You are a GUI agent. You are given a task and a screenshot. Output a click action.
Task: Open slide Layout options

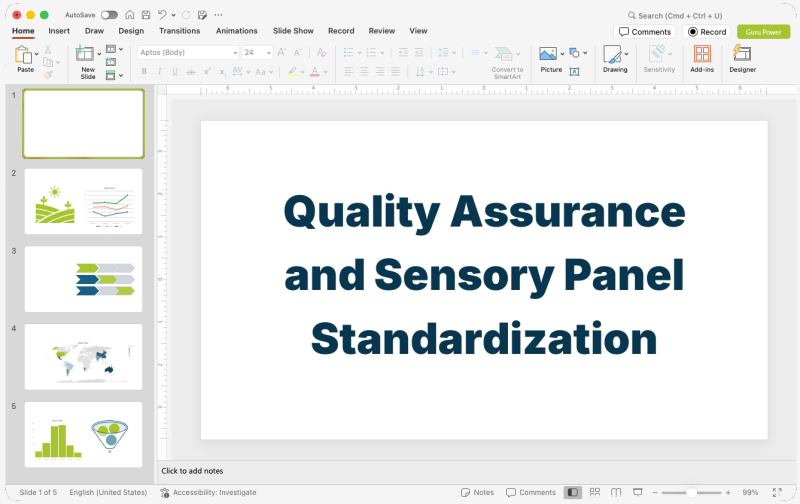[111, 49]
